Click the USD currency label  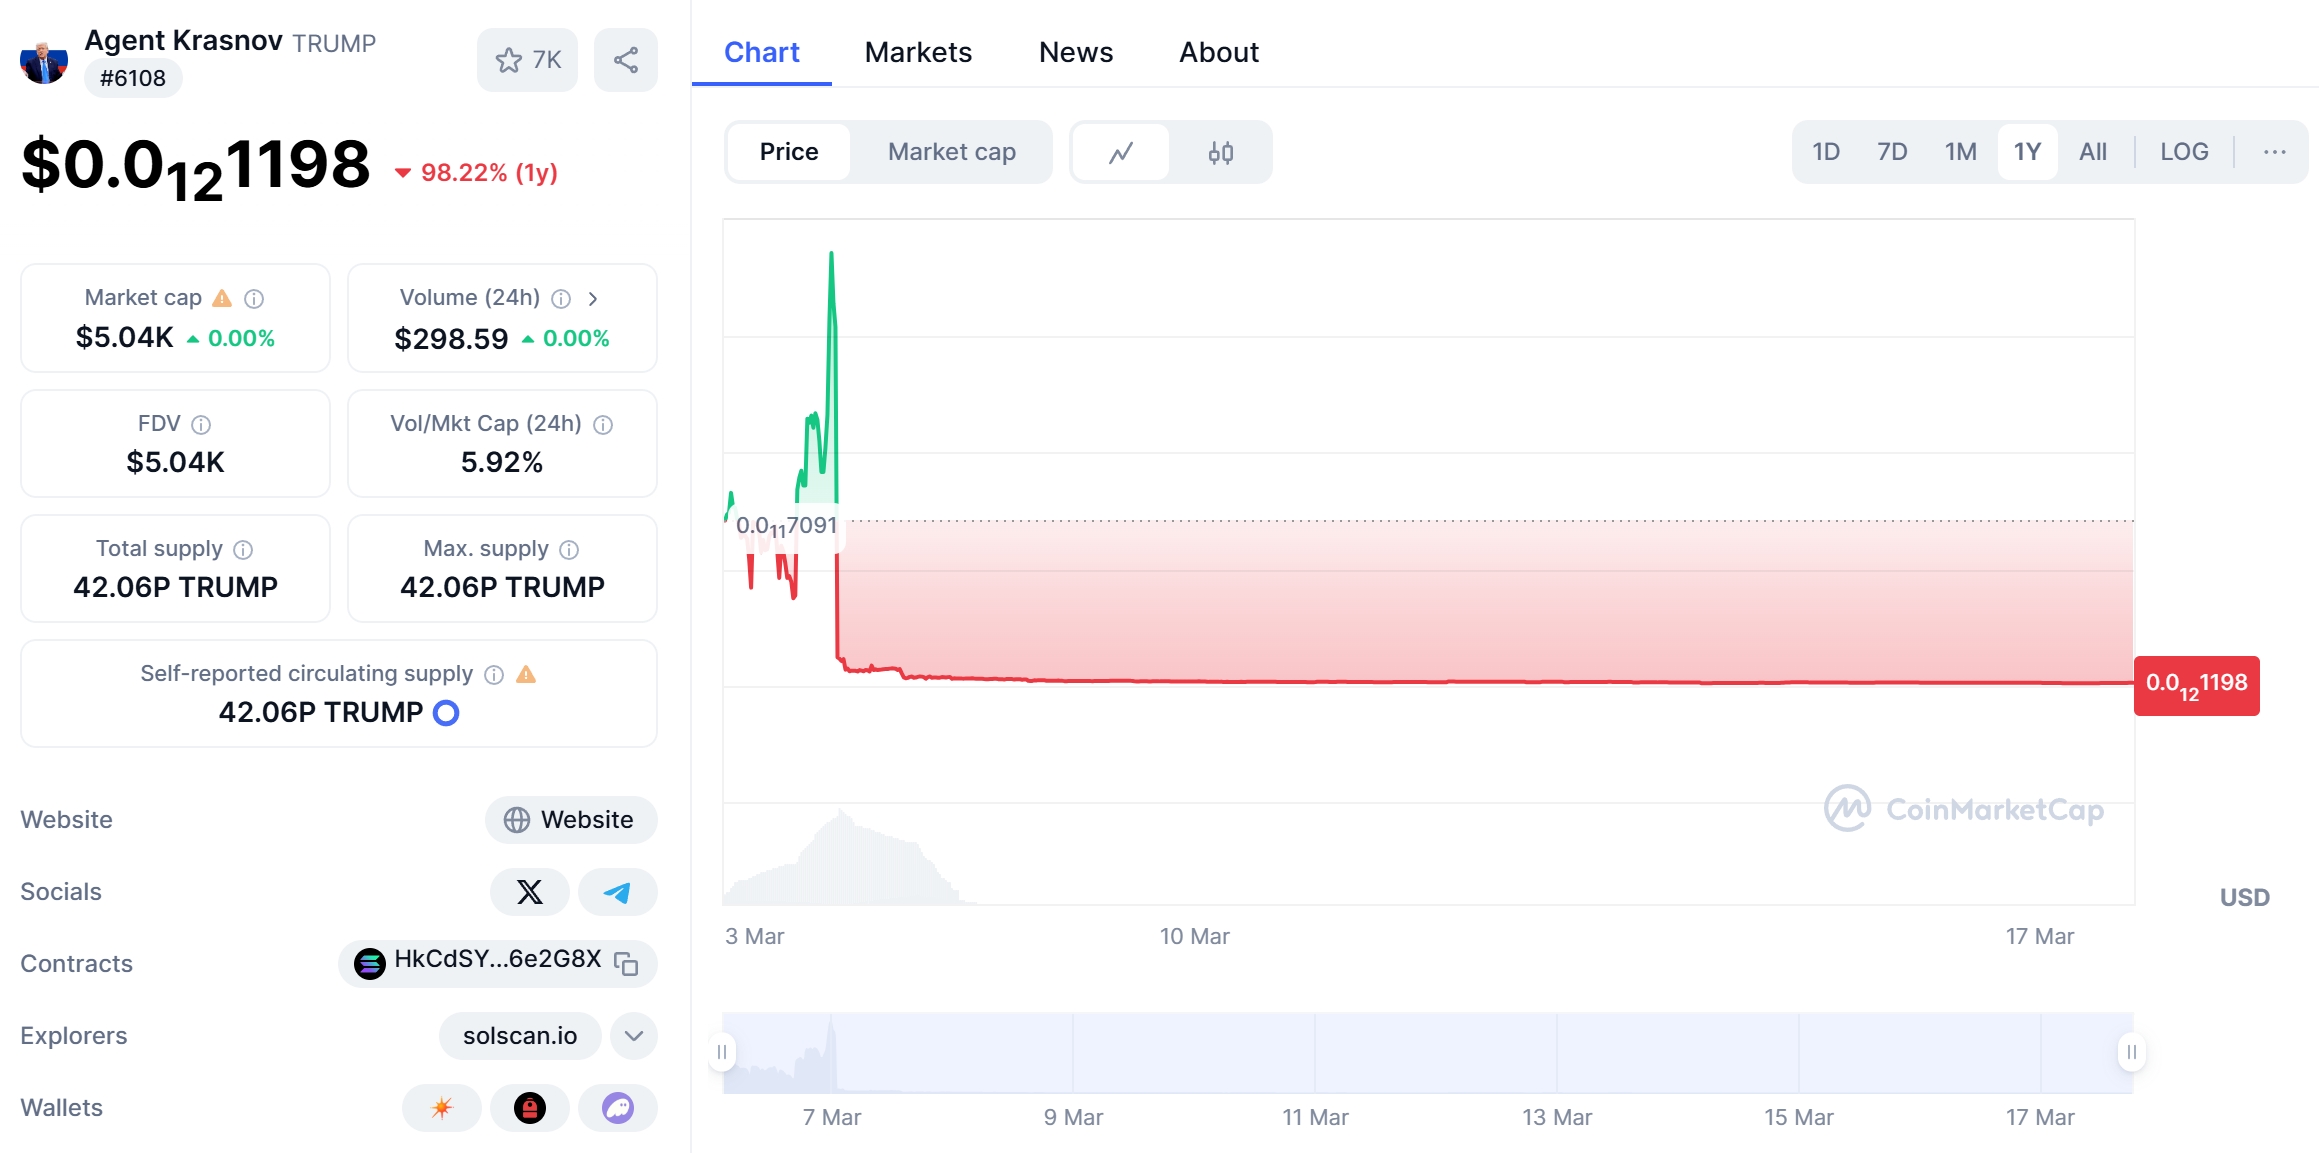(x=2245, y=897)
